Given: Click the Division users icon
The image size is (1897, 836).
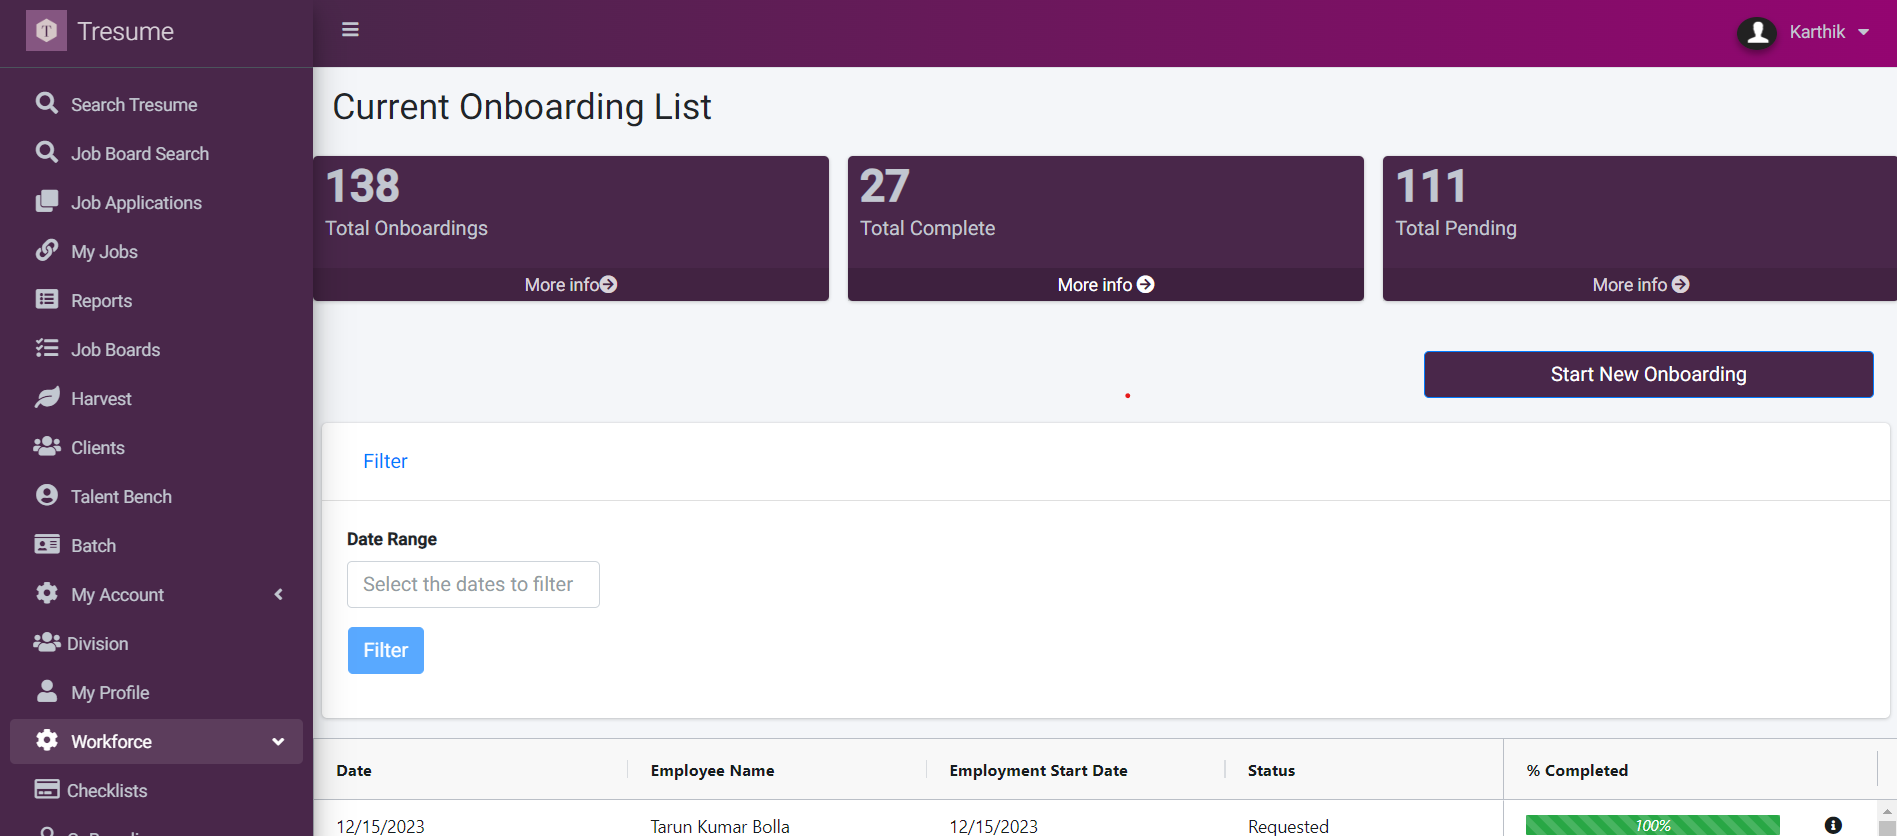Looking at the screenshot, I should pyautogui.click(x=47, y=642).
